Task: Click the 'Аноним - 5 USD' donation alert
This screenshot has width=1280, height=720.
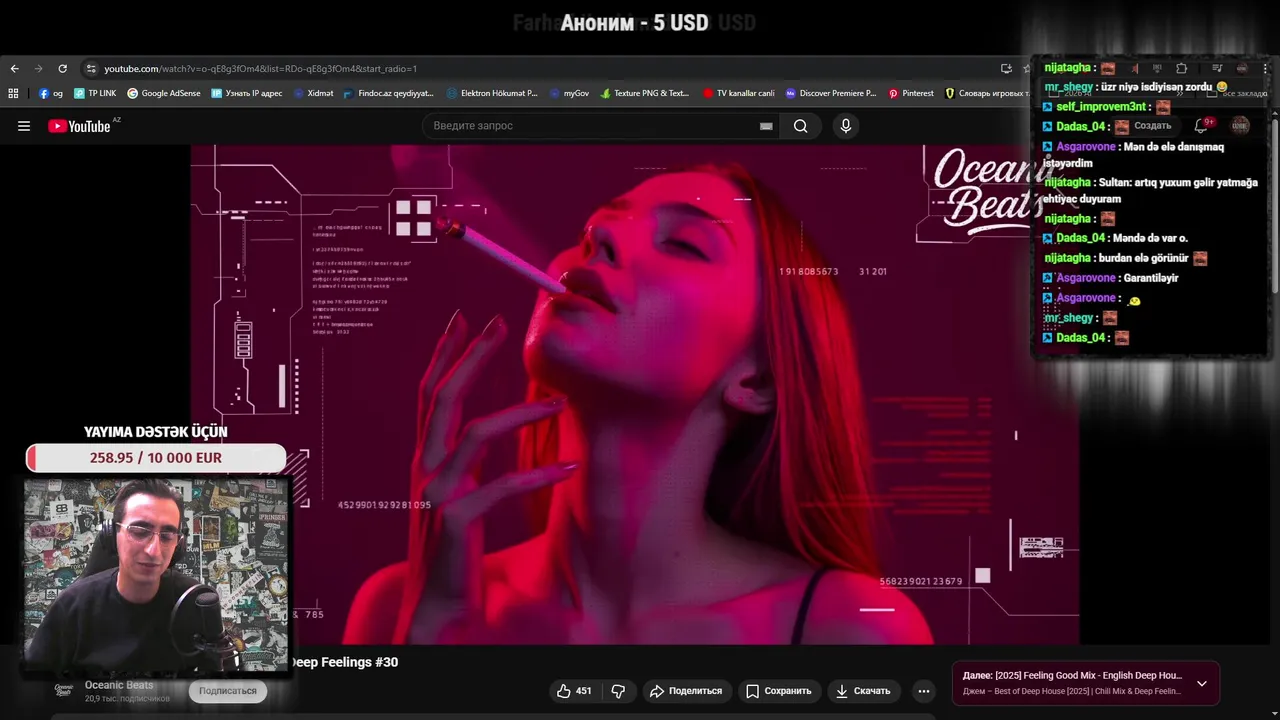Action: point(634,23)
